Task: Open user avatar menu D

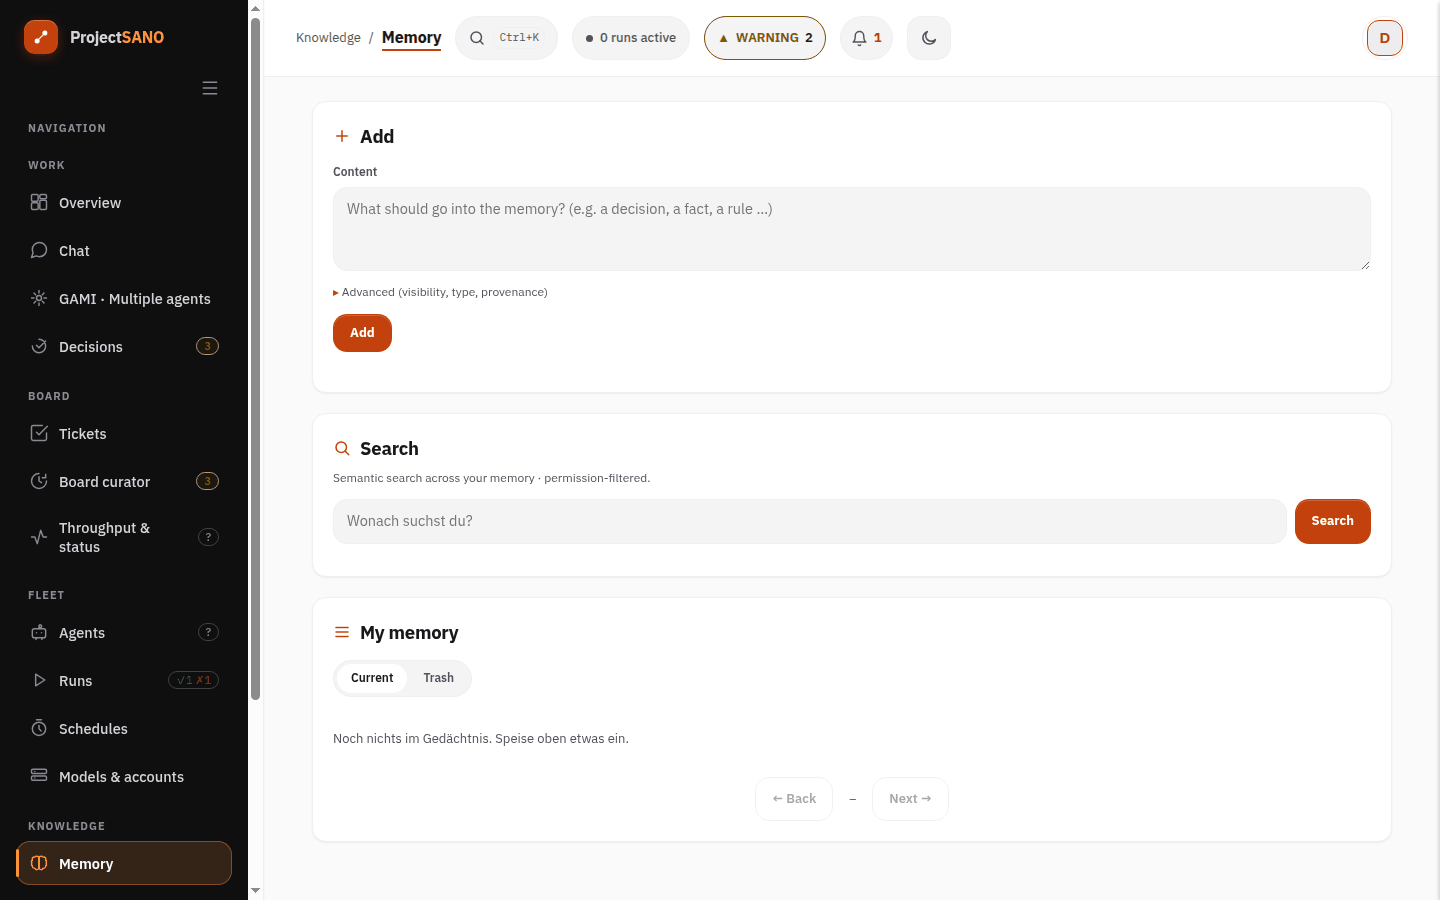Action: [x=1385, y=38]
